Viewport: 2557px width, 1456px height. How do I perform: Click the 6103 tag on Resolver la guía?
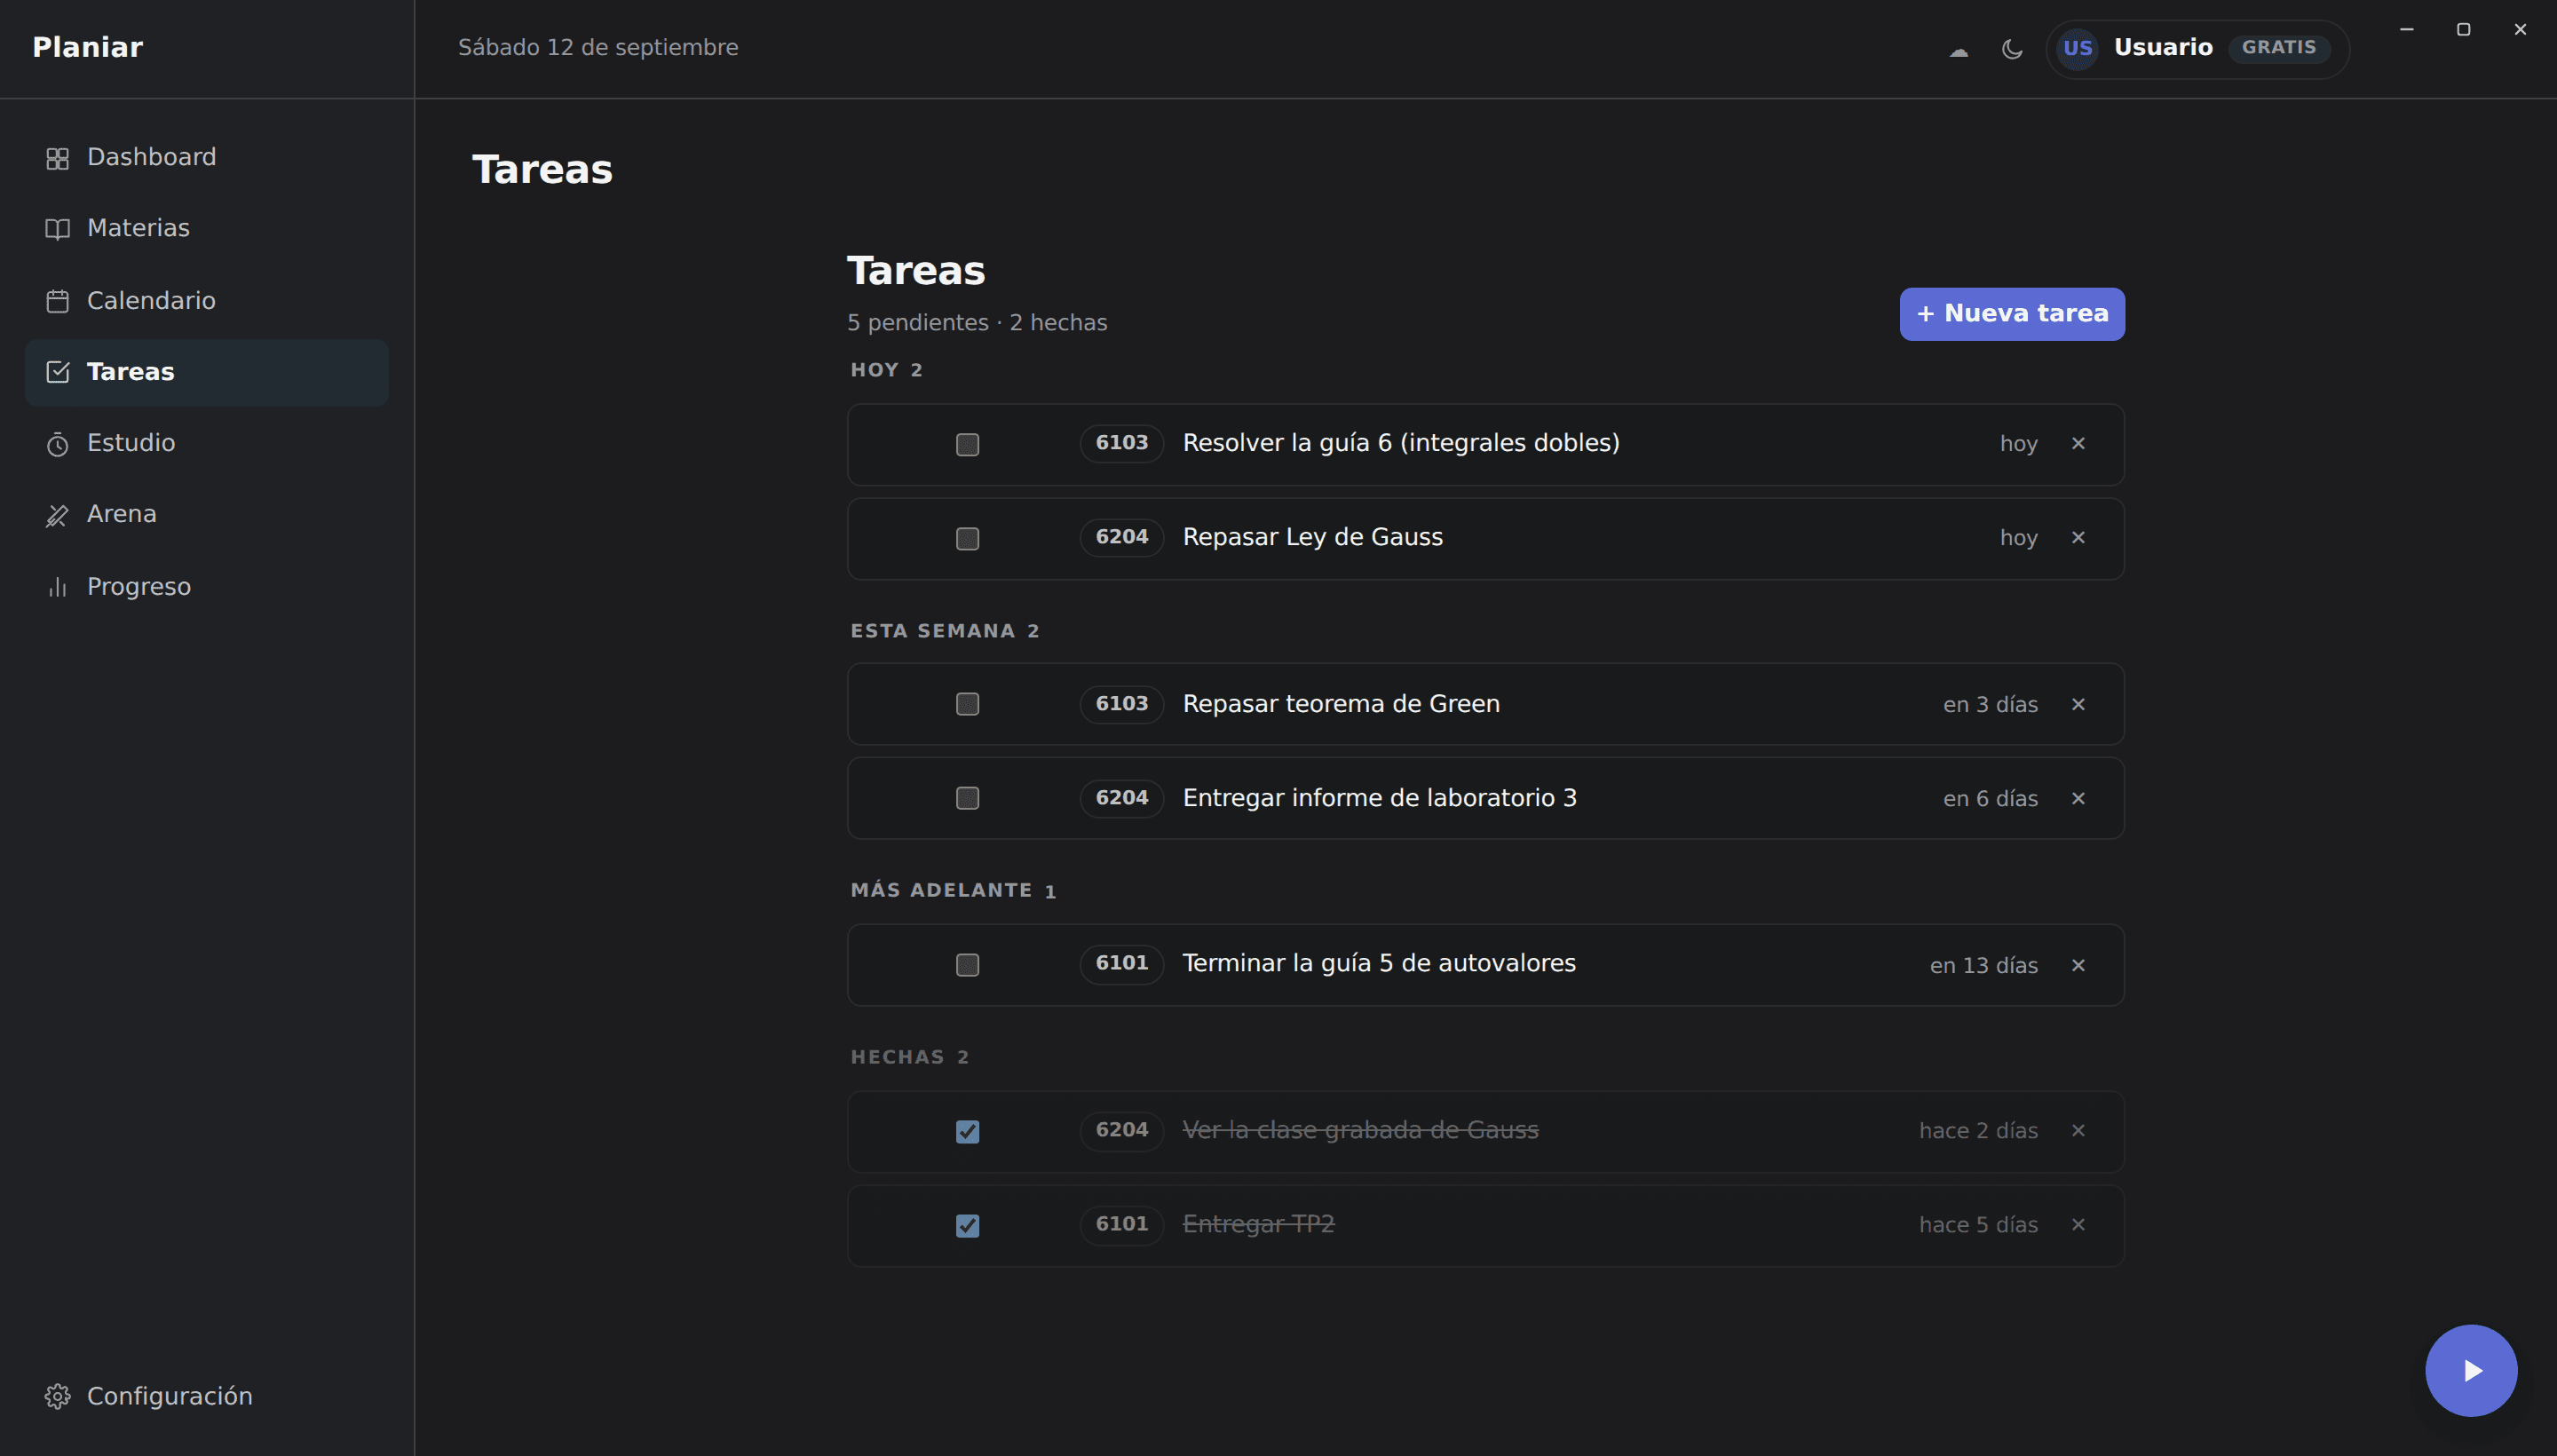click(x=1121, y=443)
